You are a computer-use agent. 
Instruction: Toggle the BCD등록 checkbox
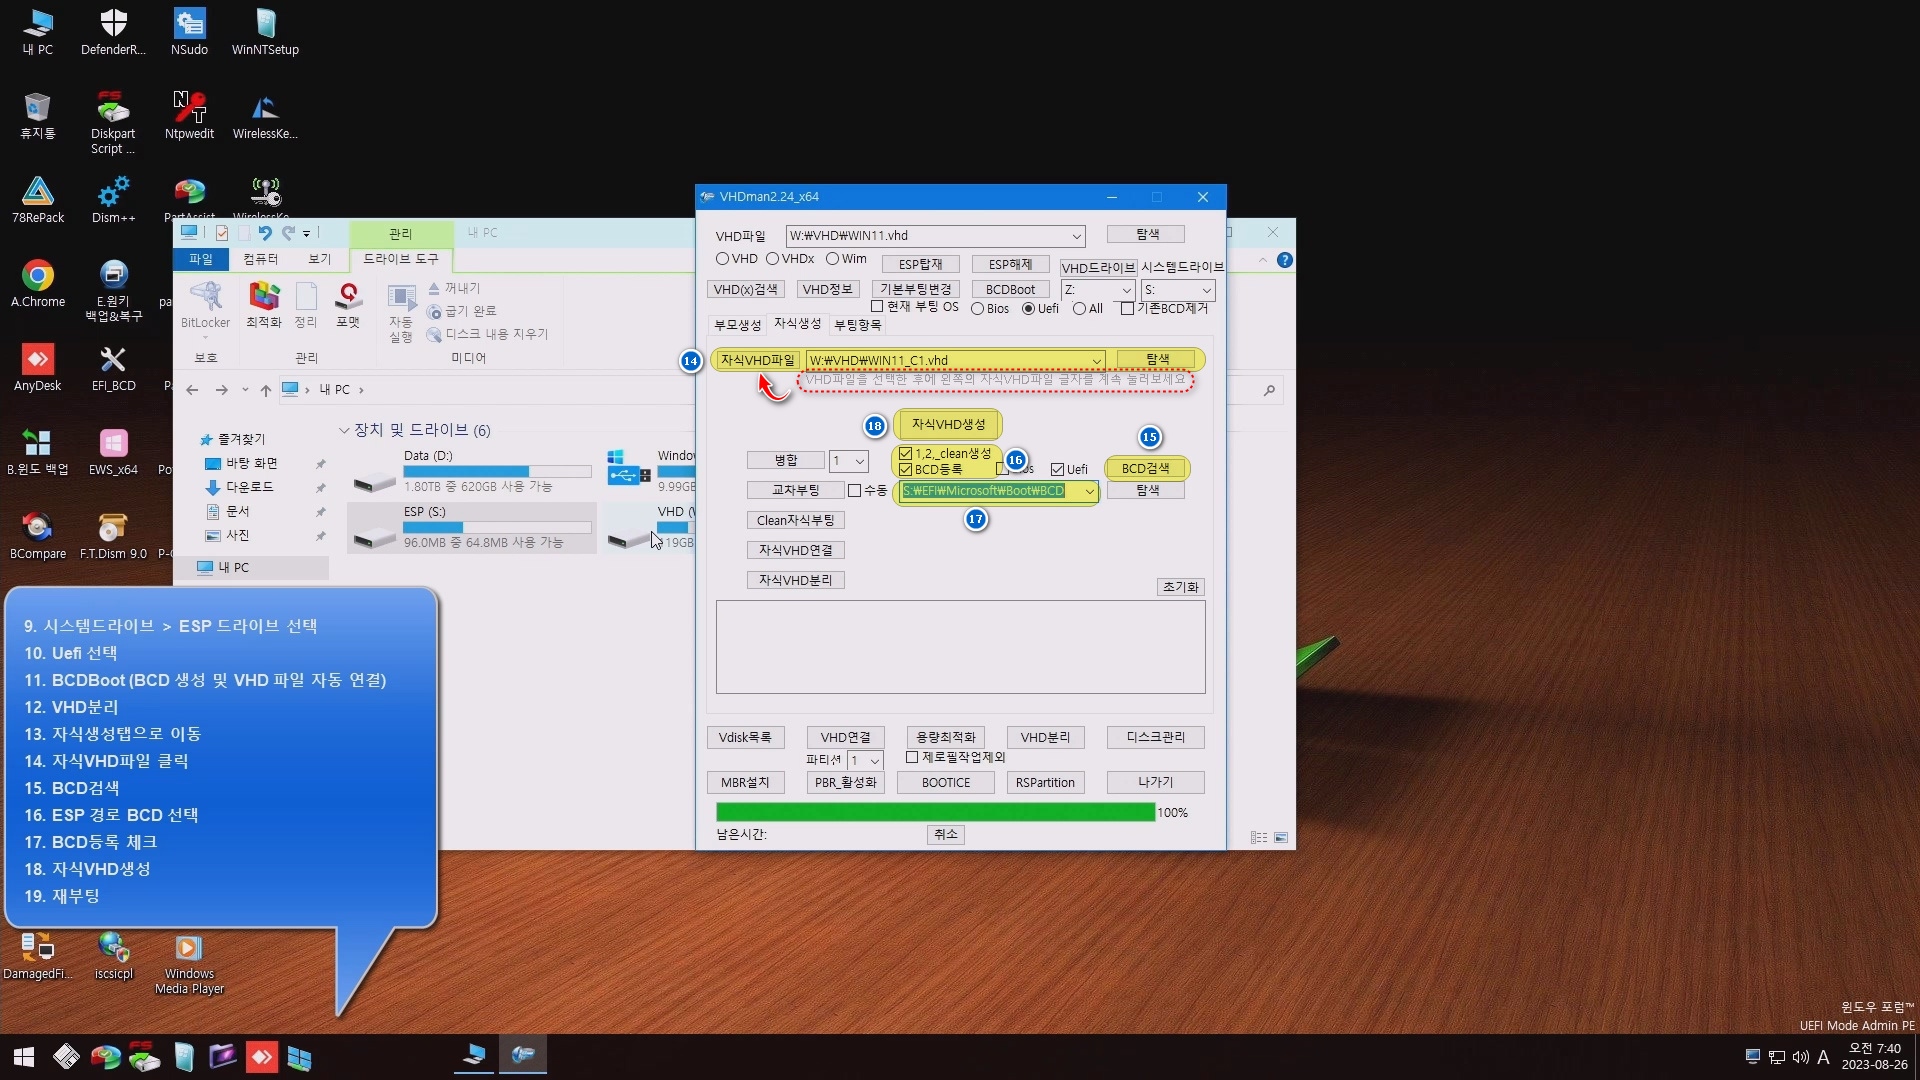pos(906,469)
